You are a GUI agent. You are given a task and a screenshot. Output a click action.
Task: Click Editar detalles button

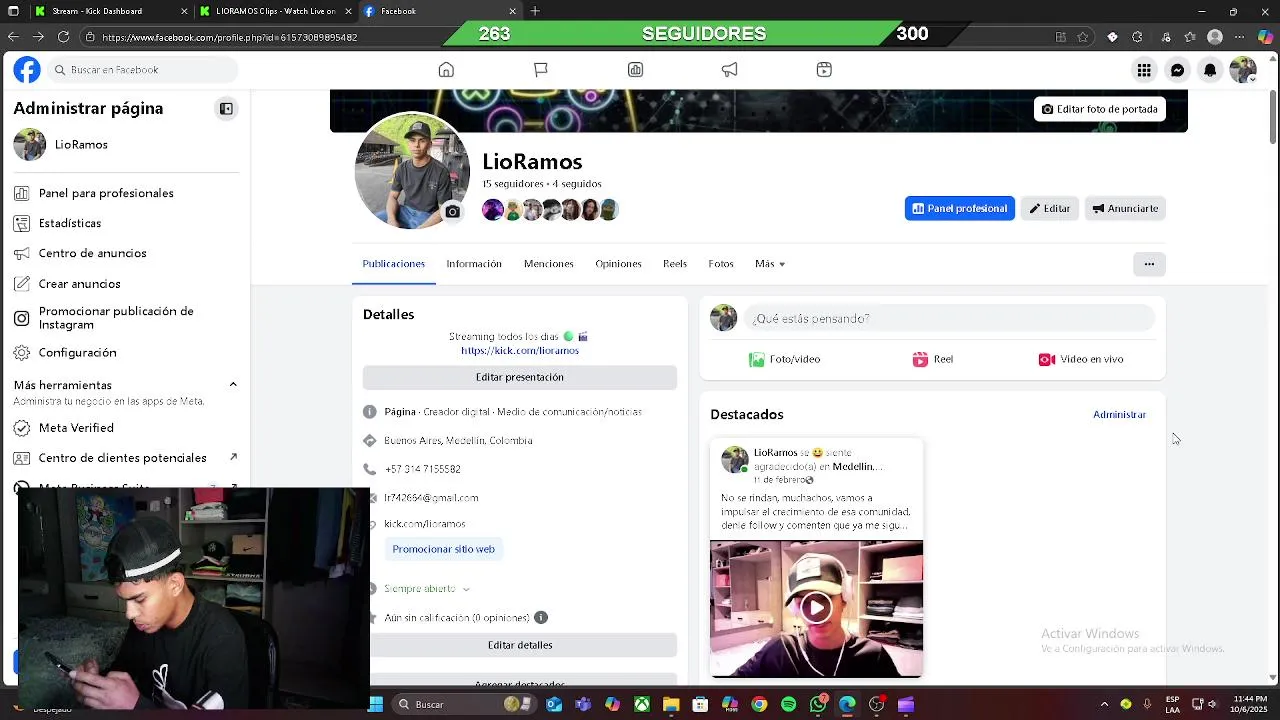point(520,645)
